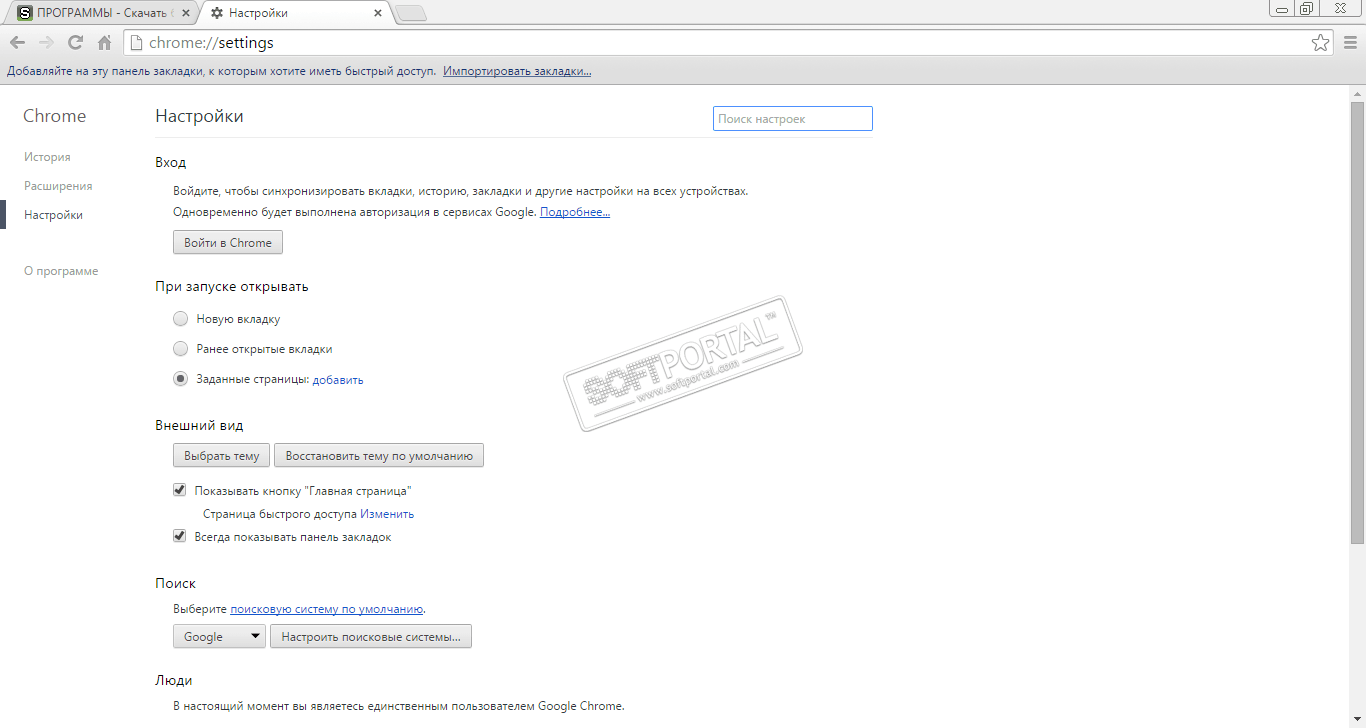Viewport: 1366px width, 728px height.
Task: Open the поисковую систему по умолчанию link
Action: (x=327, y=608)
